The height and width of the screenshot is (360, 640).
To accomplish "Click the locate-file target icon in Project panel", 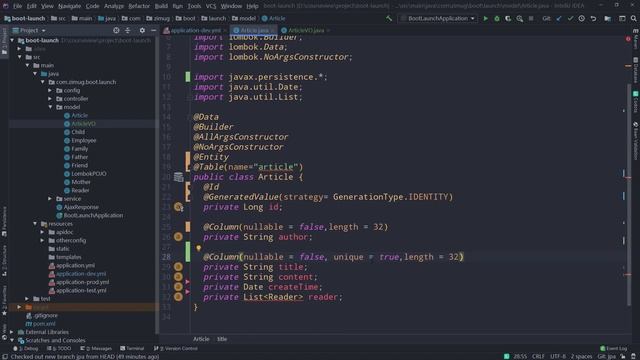I will 116,30.
